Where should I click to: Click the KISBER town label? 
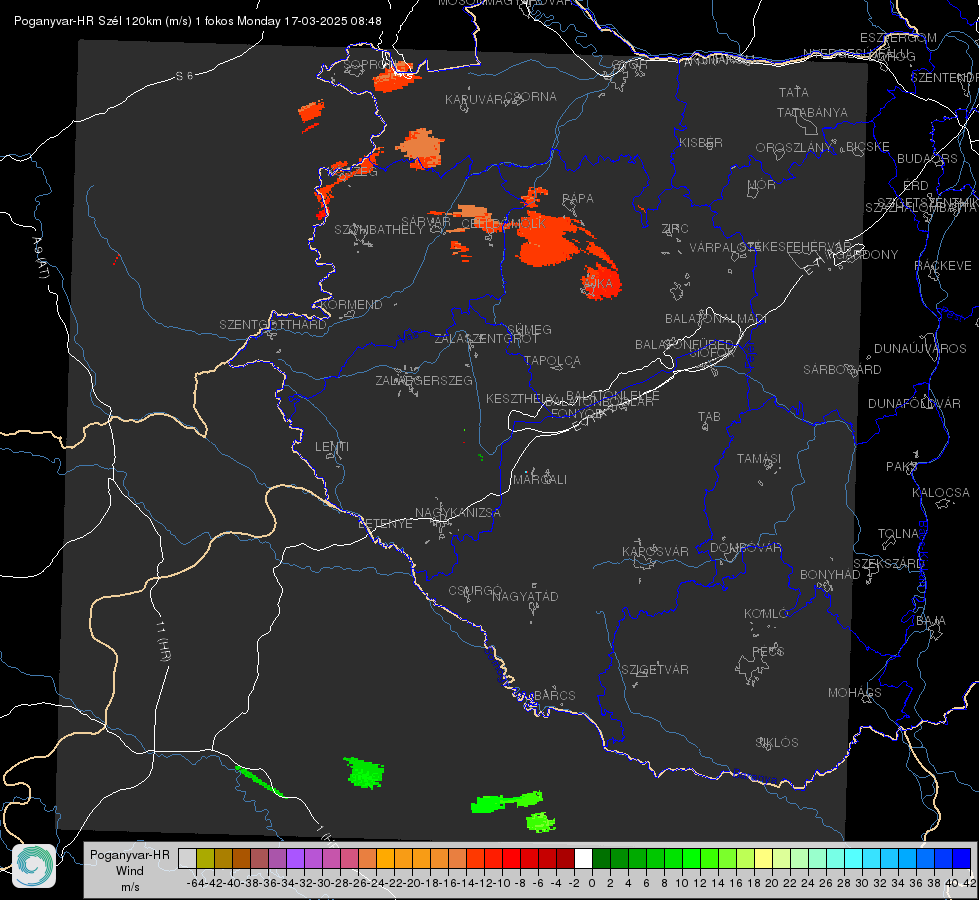coord(701,143)
